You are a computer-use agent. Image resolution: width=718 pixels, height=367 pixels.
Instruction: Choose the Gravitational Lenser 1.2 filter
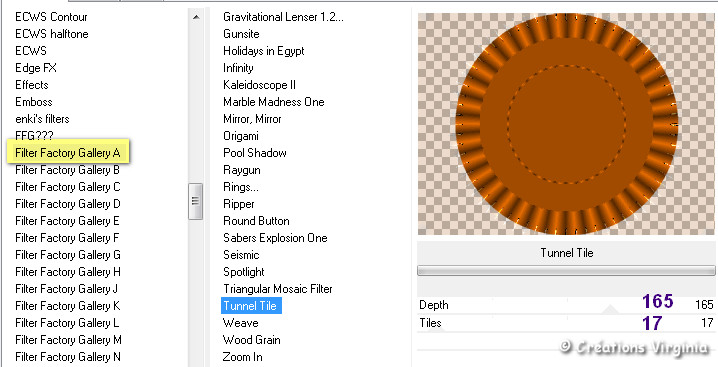(x=283, y=17)
